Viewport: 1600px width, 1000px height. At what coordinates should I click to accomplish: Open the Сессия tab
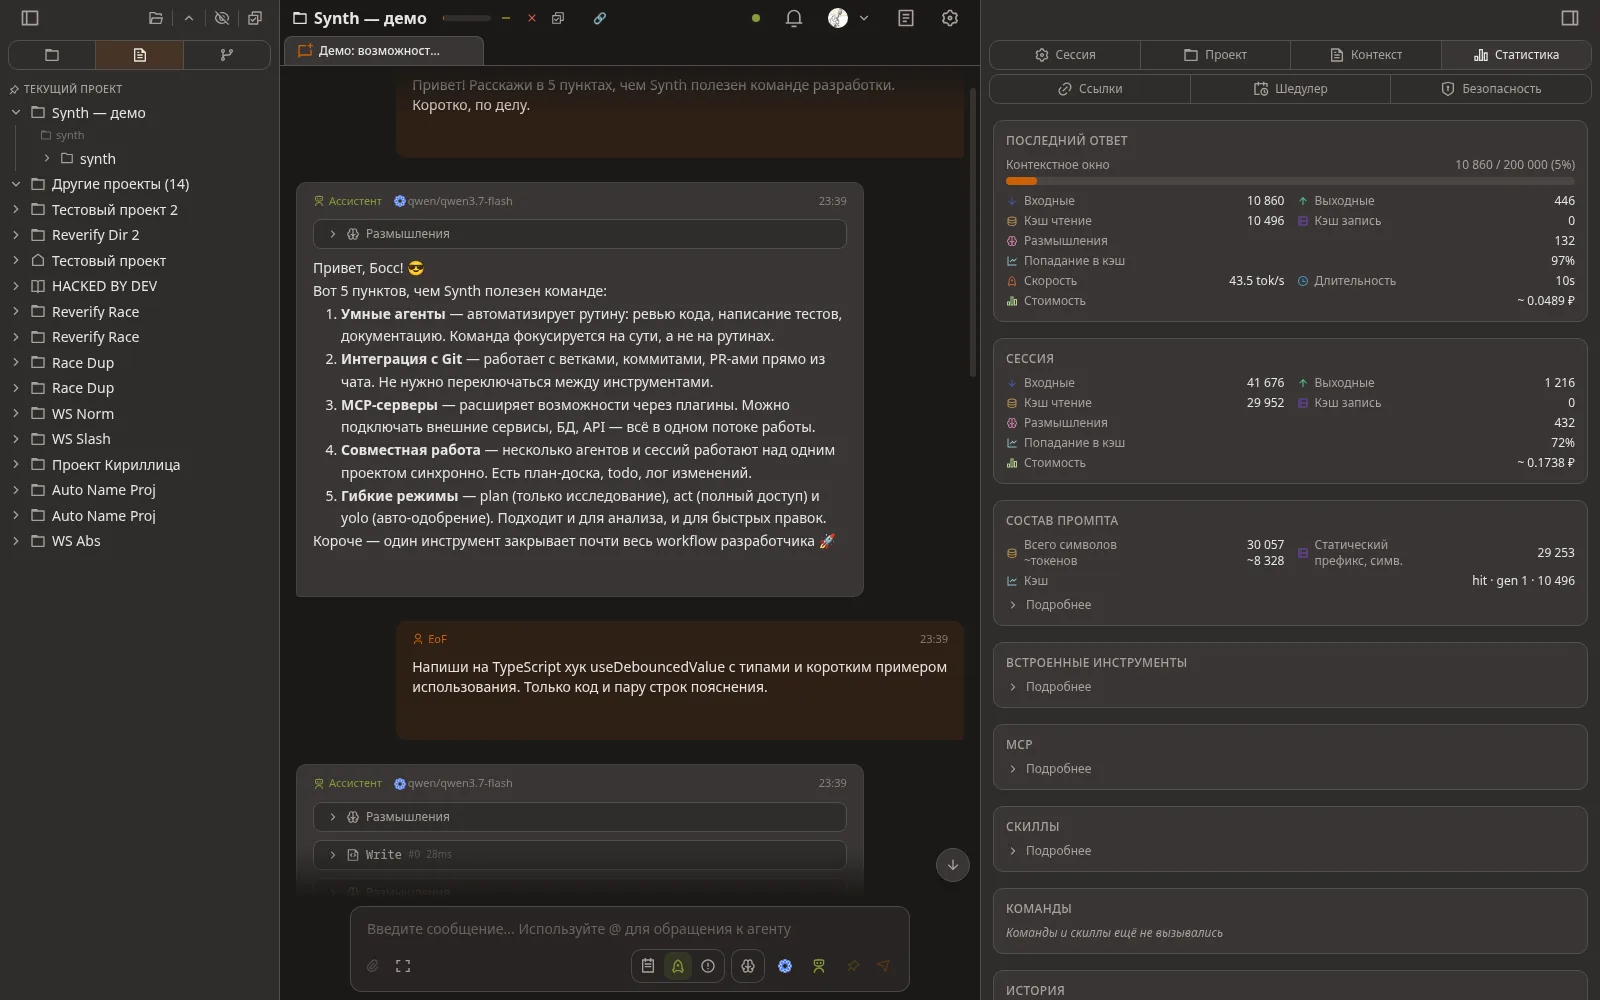pos(1065,55)
